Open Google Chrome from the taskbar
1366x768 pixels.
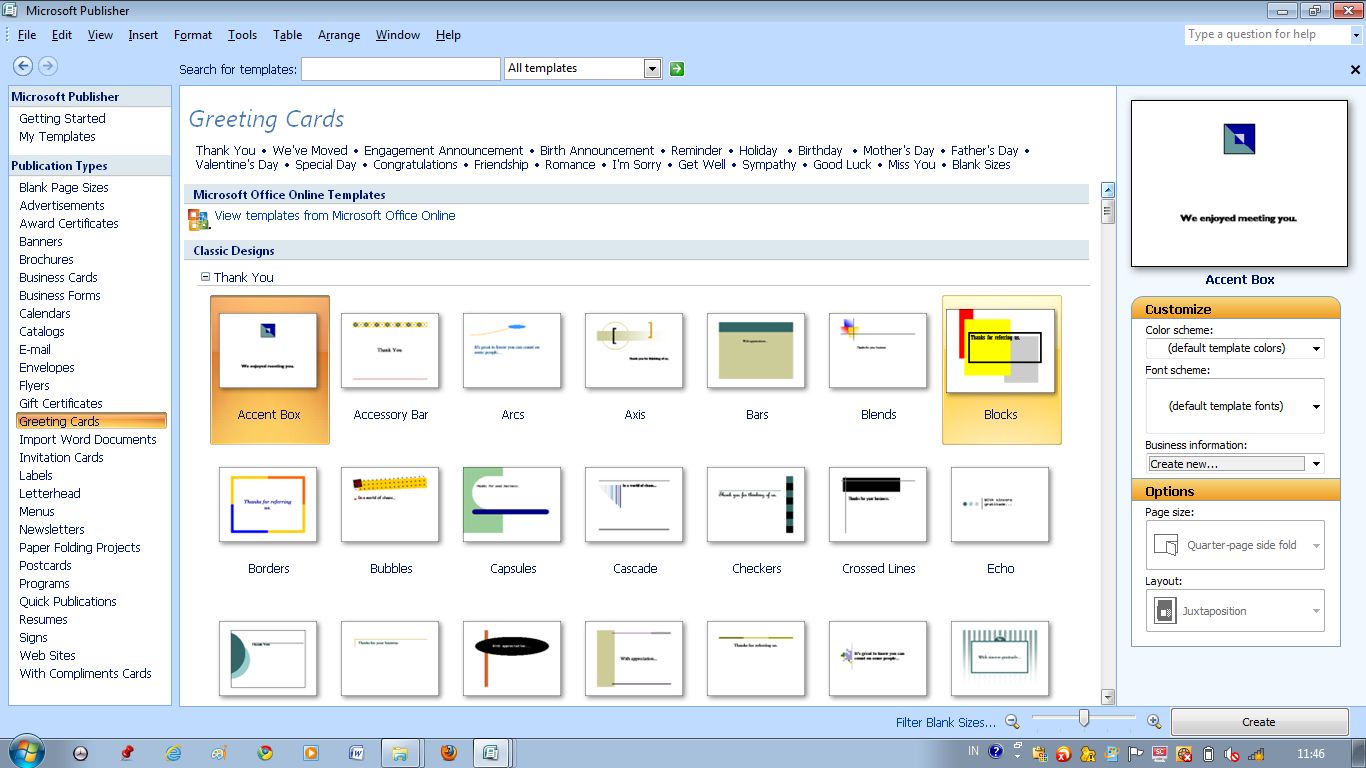tap(264, 753)
